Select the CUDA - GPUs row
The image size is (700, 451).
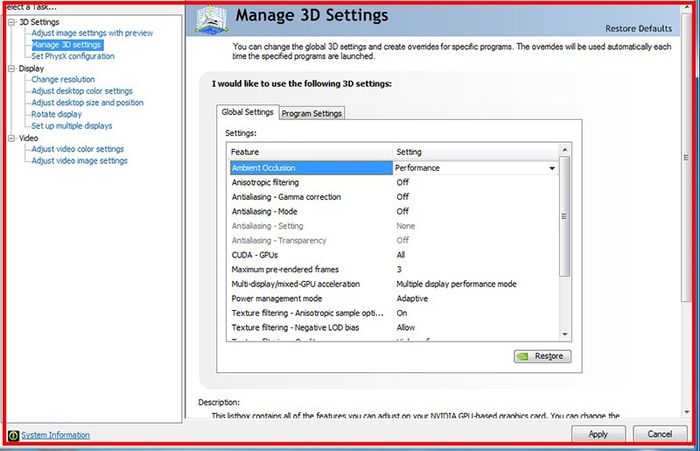394,255
